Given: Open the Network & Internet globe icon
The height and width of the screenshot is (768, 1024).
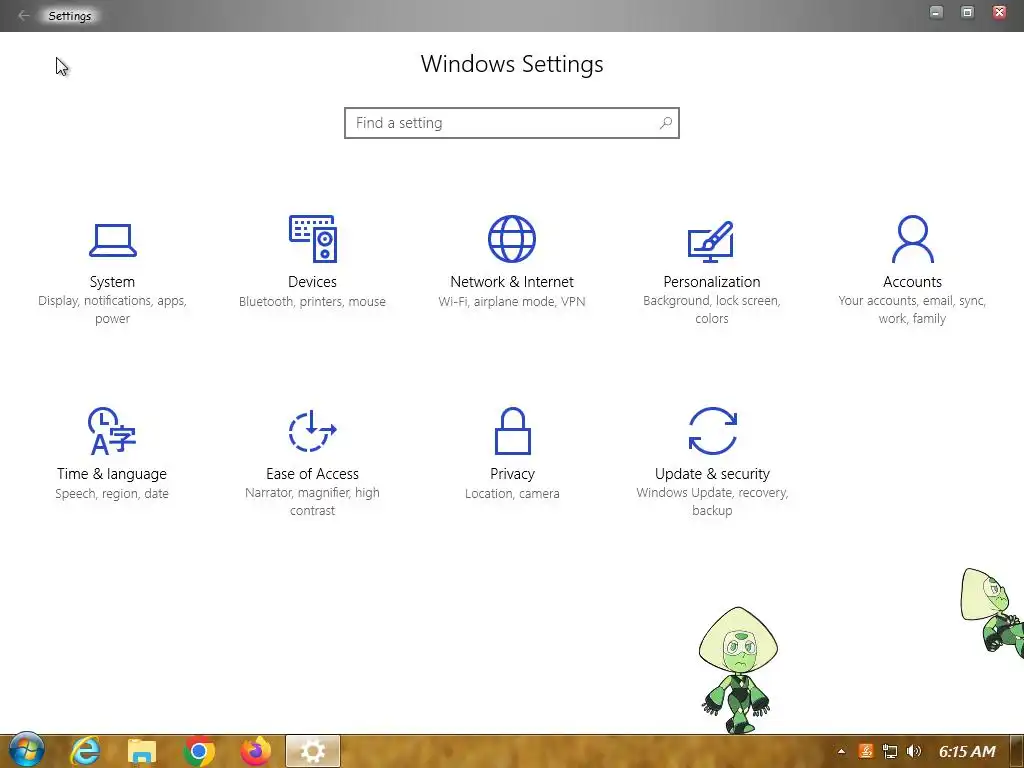Looking at the screenshot, I should (x=512, y=238).
